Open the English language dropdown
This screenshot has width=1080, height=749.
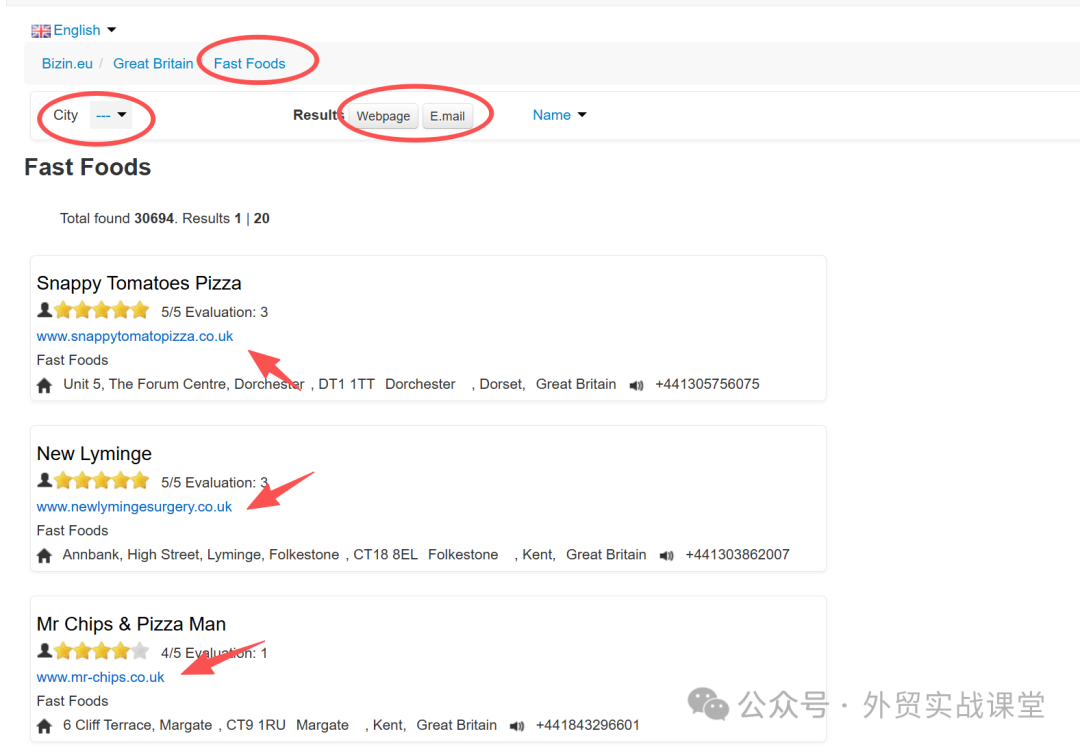[84, 30]
